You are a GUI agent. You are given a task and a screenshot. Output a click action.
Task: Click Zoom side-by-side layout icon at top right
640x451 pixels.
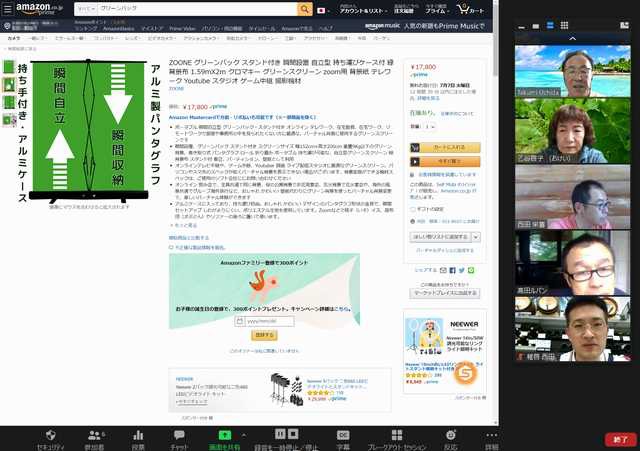pos(624,25)
